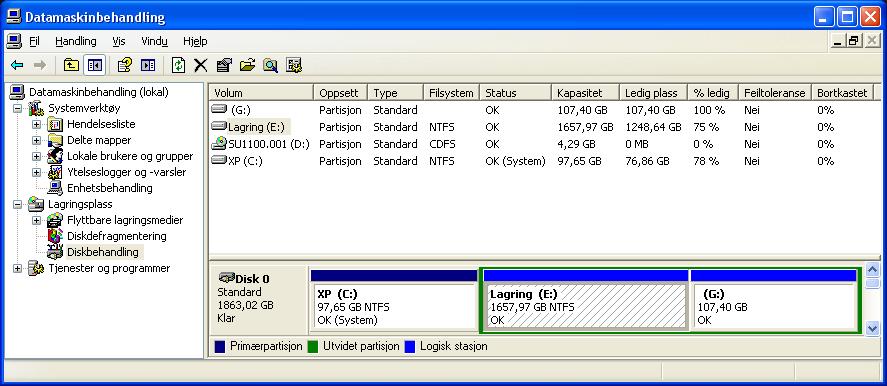
Task: Select the XP (C:) volume row
Action: 540,161
